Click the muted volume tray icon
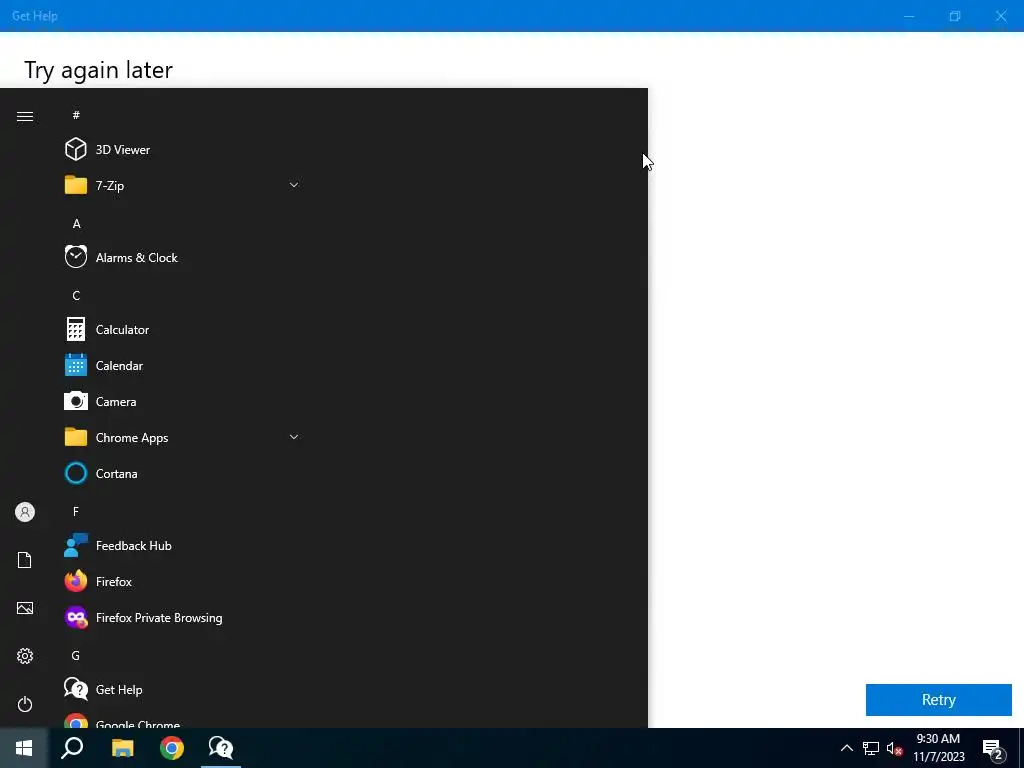Screen dimensions: 1024x768 coord(894,748)
